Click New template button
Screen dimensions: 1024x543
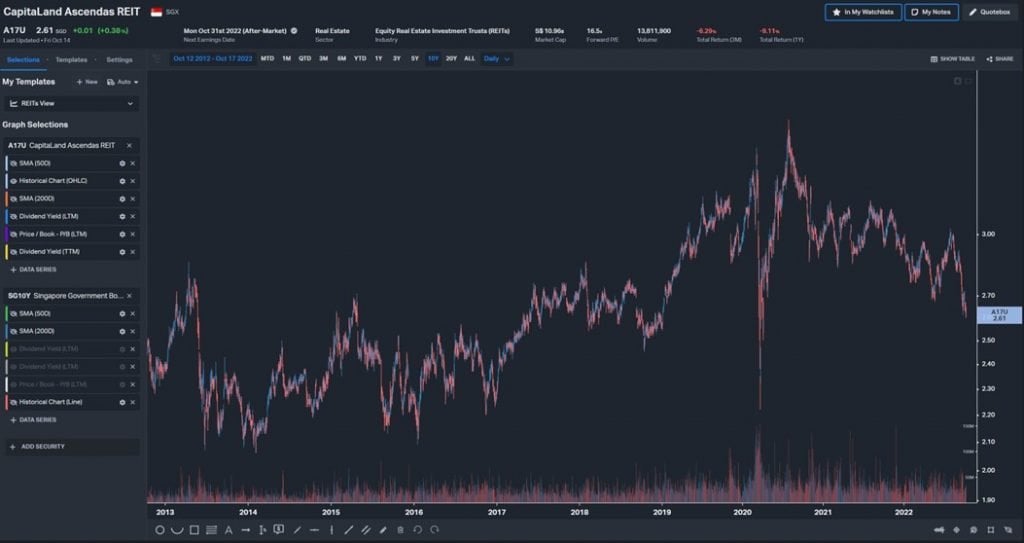pyautogui.click(x=87, y=82)
